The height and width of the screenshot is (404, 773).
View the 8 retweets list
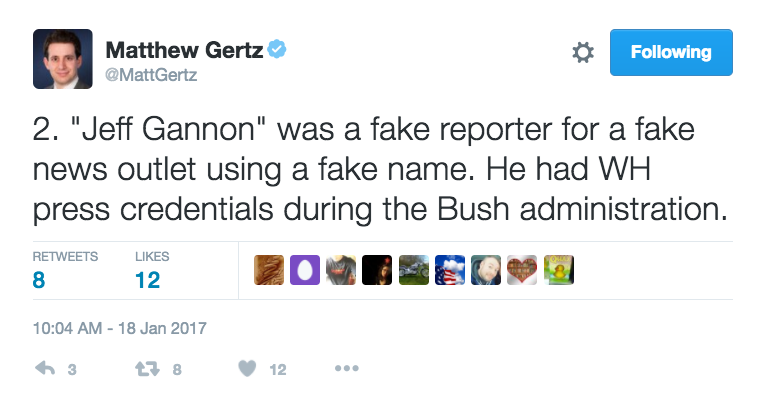39,280
